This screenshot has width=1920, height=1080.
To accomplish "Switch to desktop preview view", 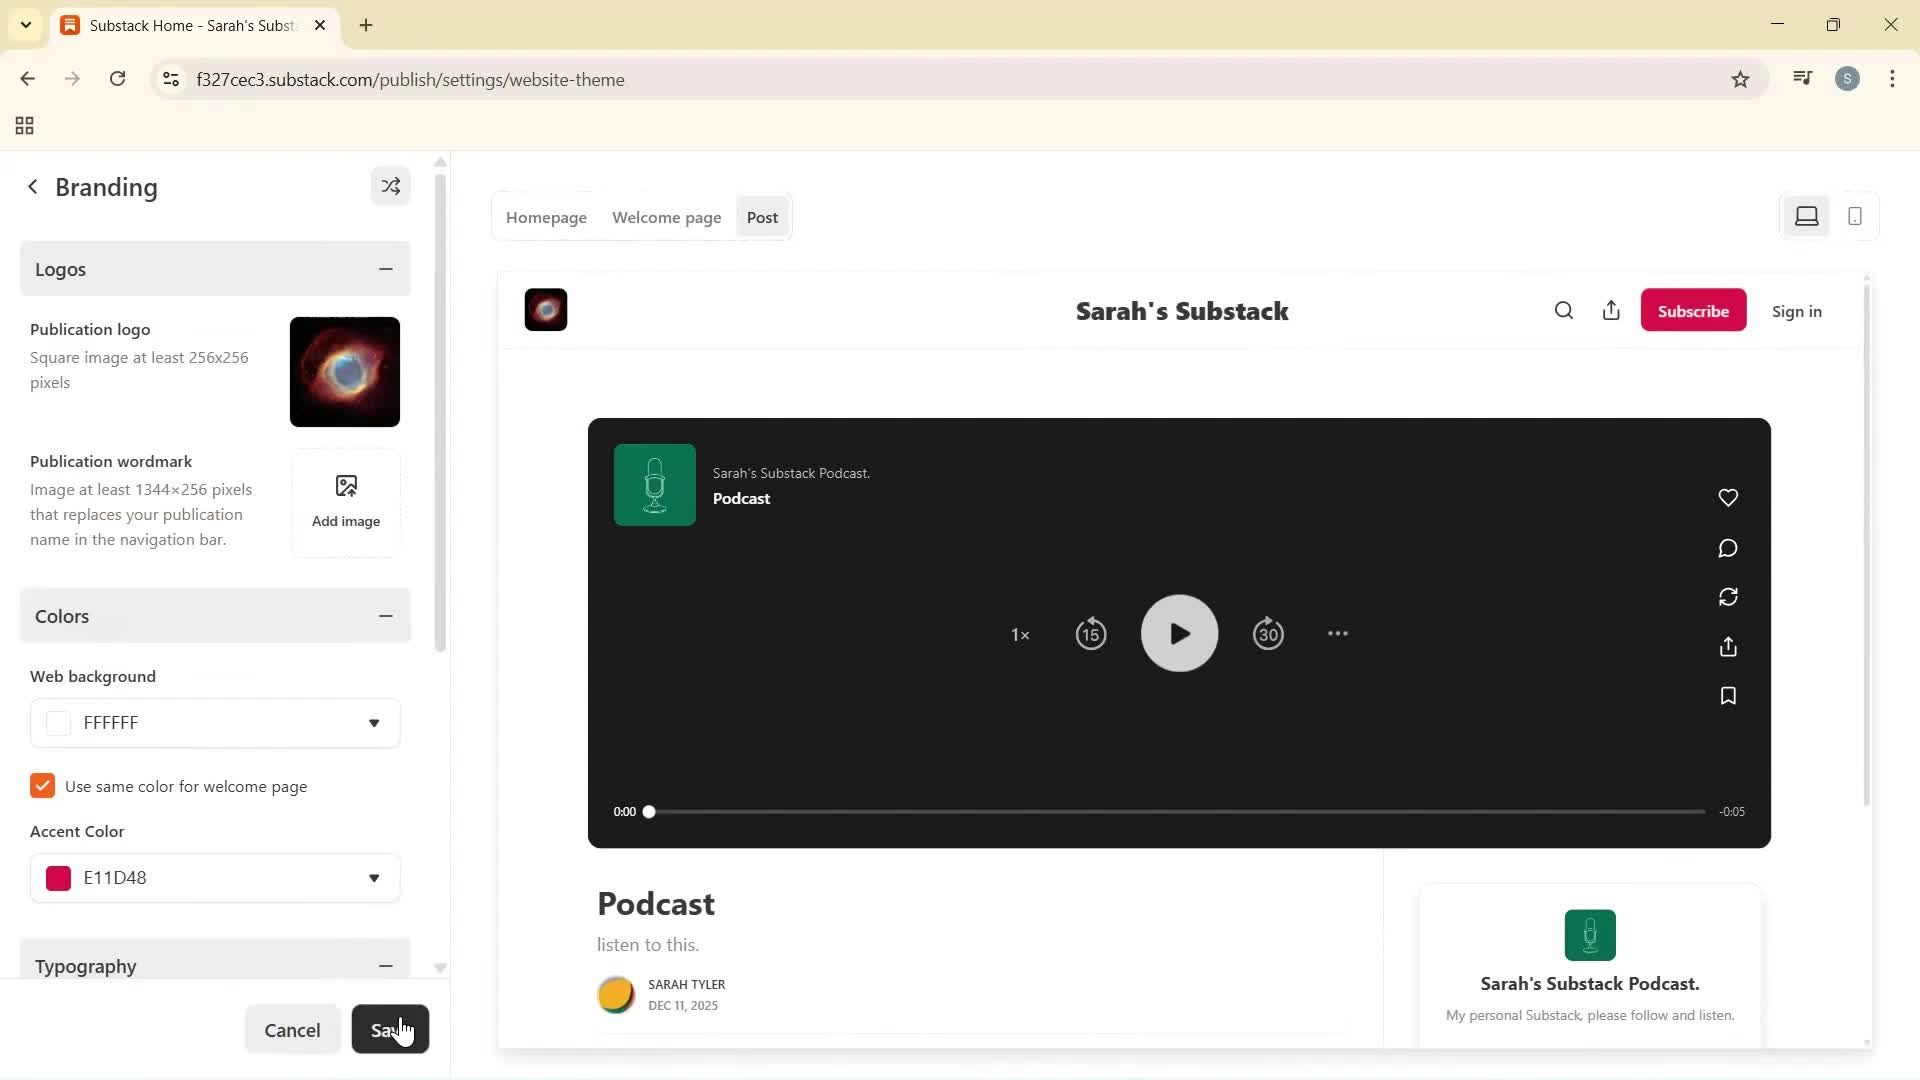I will coord(1806,216).
